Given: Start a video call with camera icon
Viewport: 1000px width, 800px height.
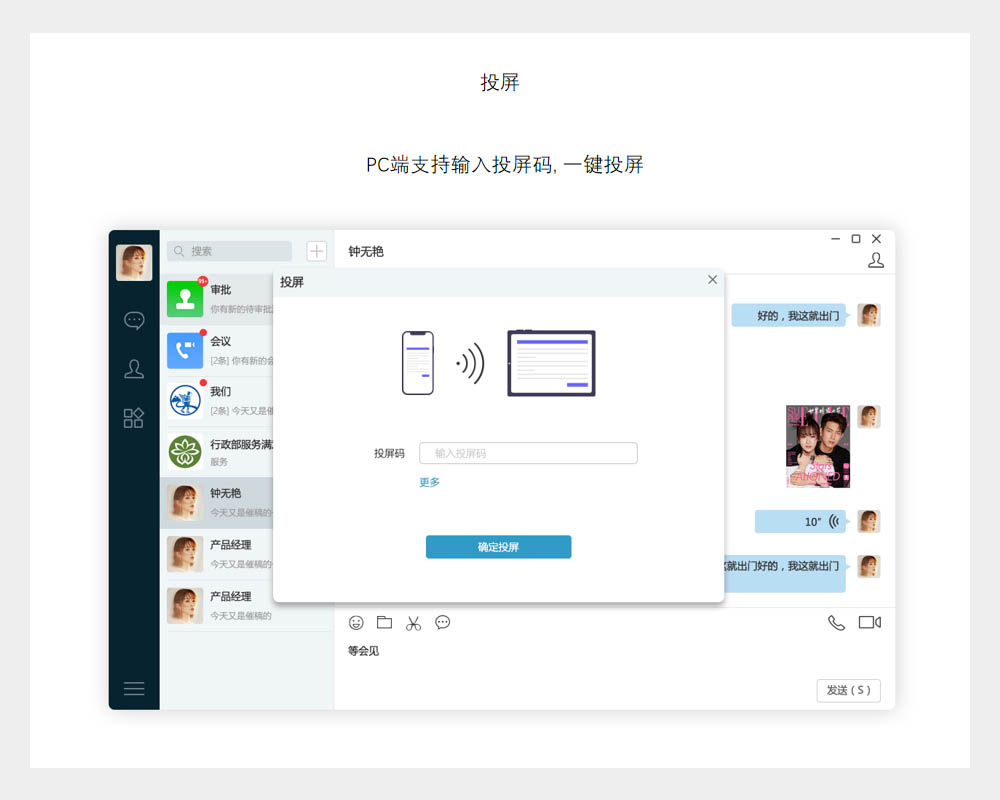Looking at the screenshot, I should (x=869, y=623).
